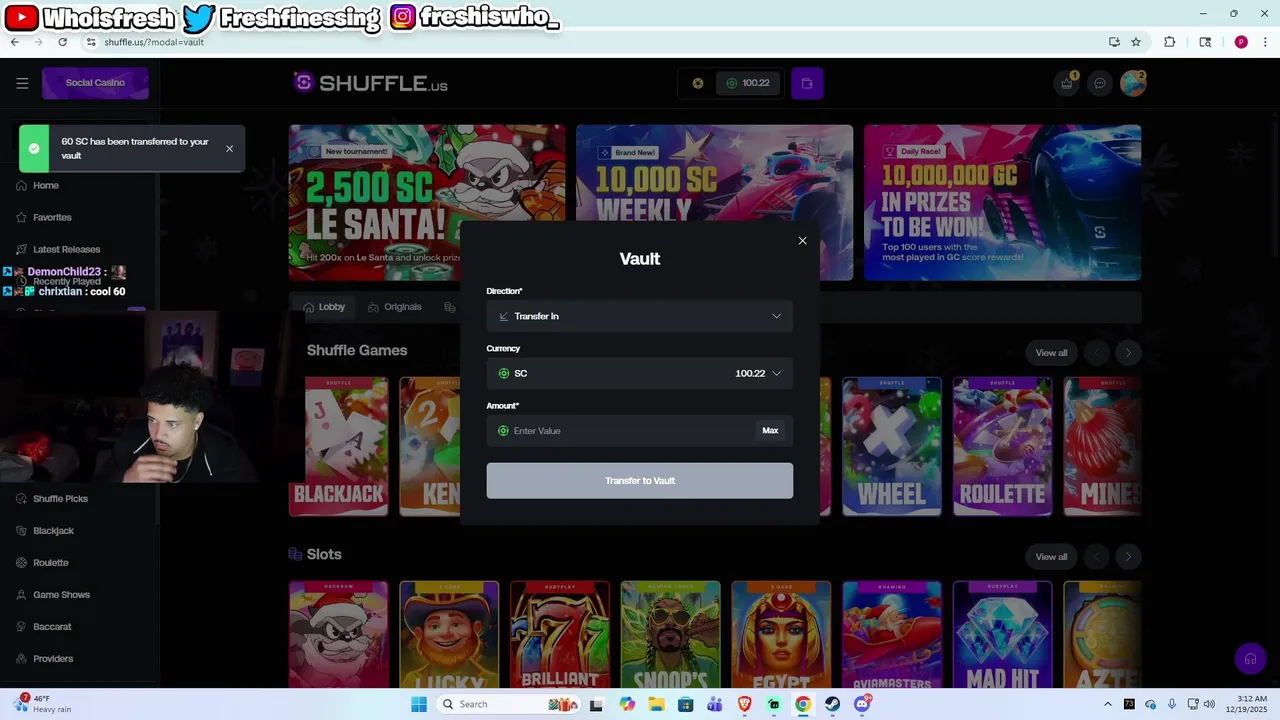Go back in Chrome
The image size is (1280, 720).
pyautogui.click(x=15, y=42)
